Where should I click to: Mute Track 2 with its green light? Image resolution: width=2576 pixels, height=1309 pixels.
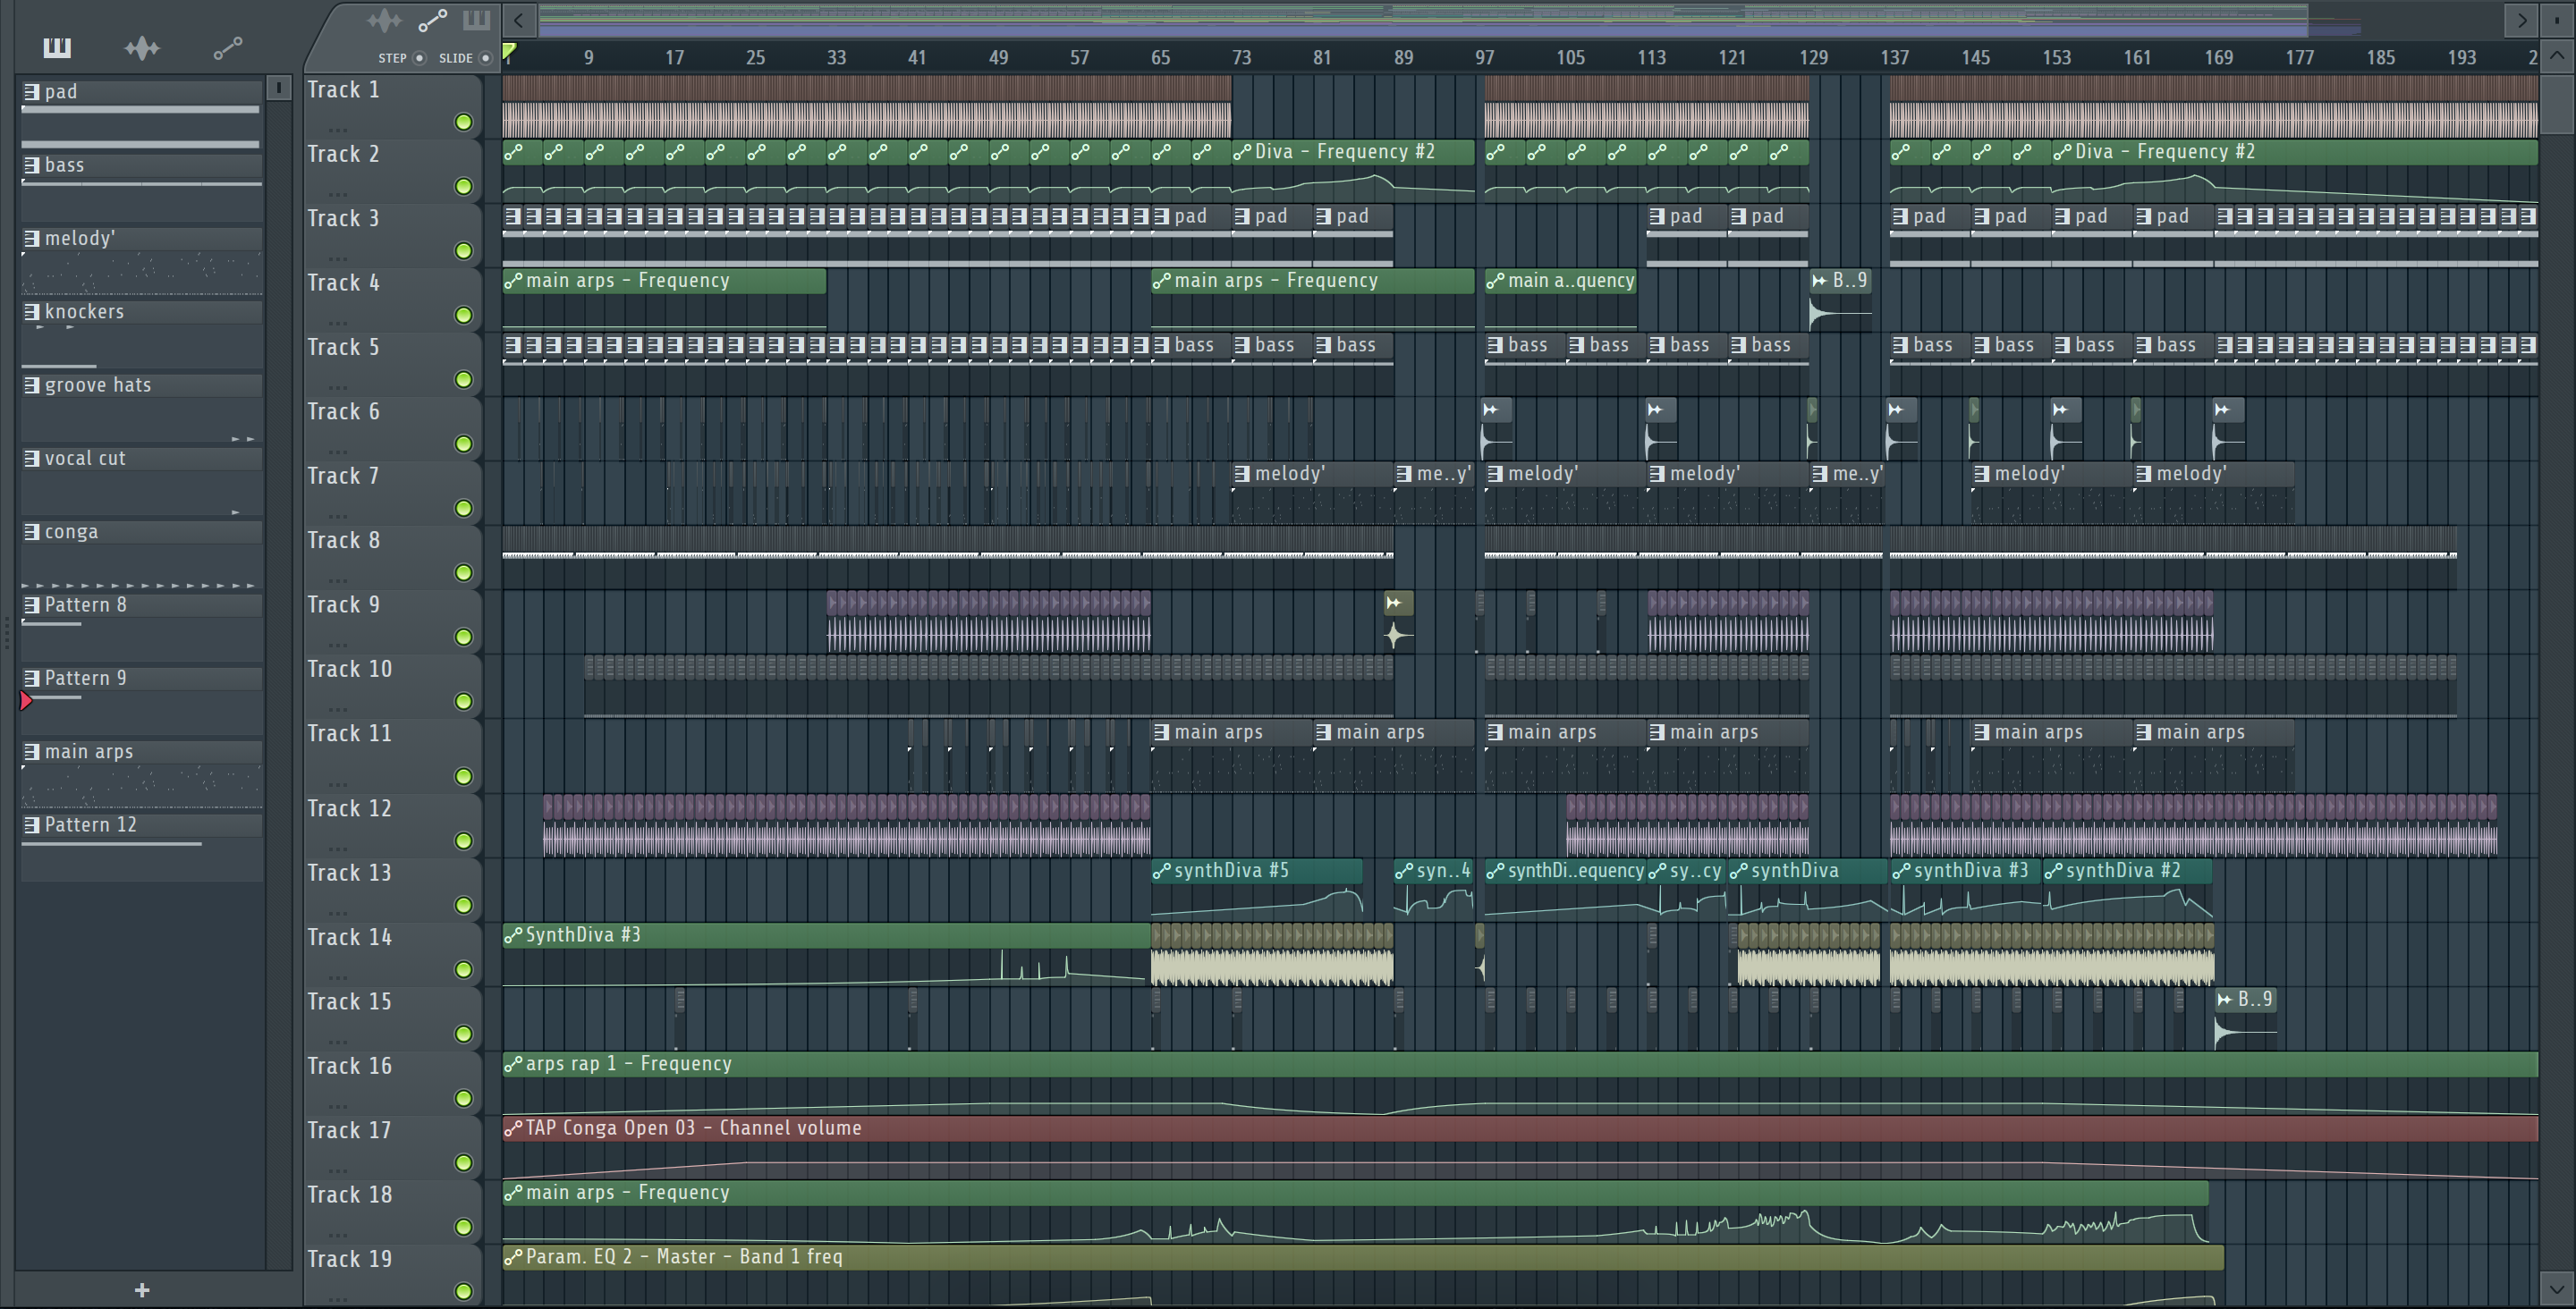(463, 186)
